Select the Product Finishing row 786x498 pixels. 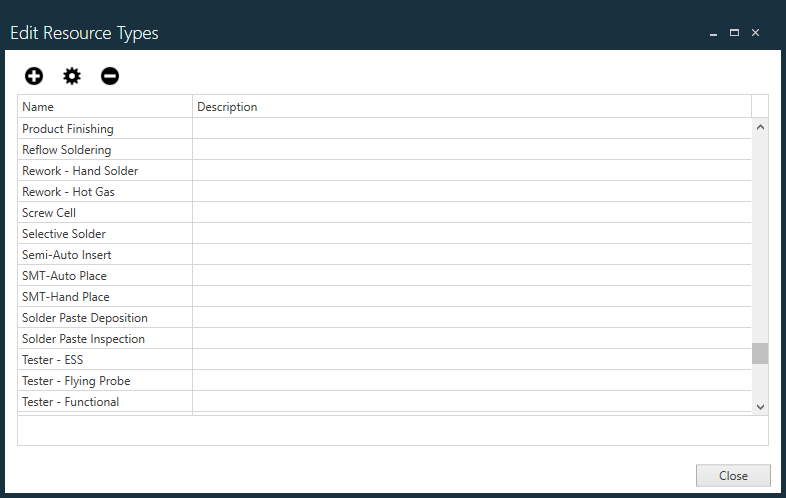click(68, 129)
